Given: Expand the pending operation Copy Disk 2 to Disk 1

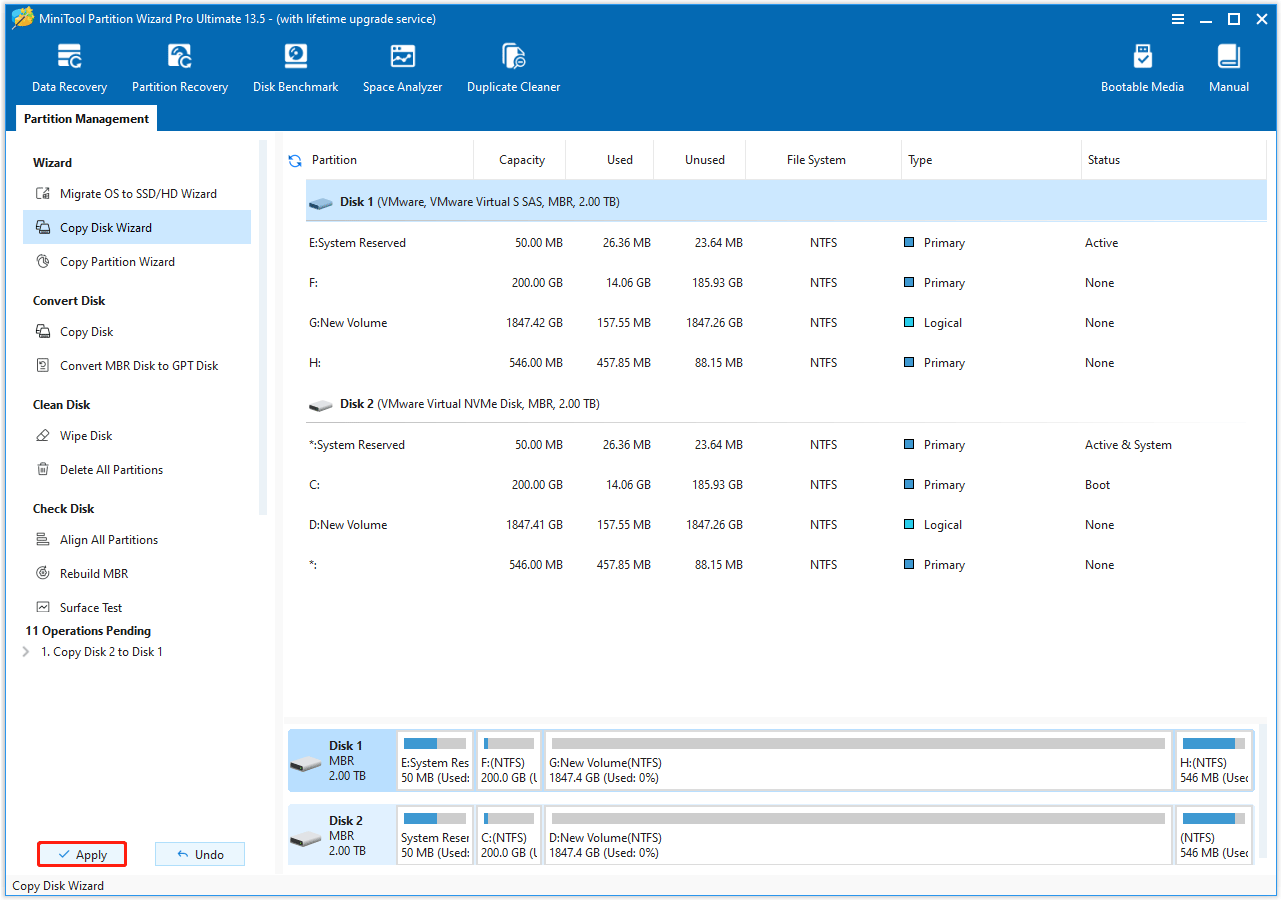Looking at the screenshot, I should [x=25, y=651].
